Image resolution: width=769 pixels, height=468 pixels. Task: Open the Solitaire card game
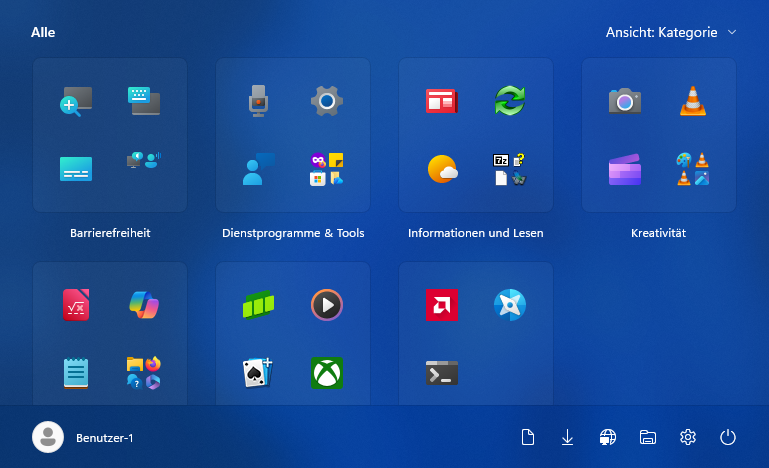(258, 373)
